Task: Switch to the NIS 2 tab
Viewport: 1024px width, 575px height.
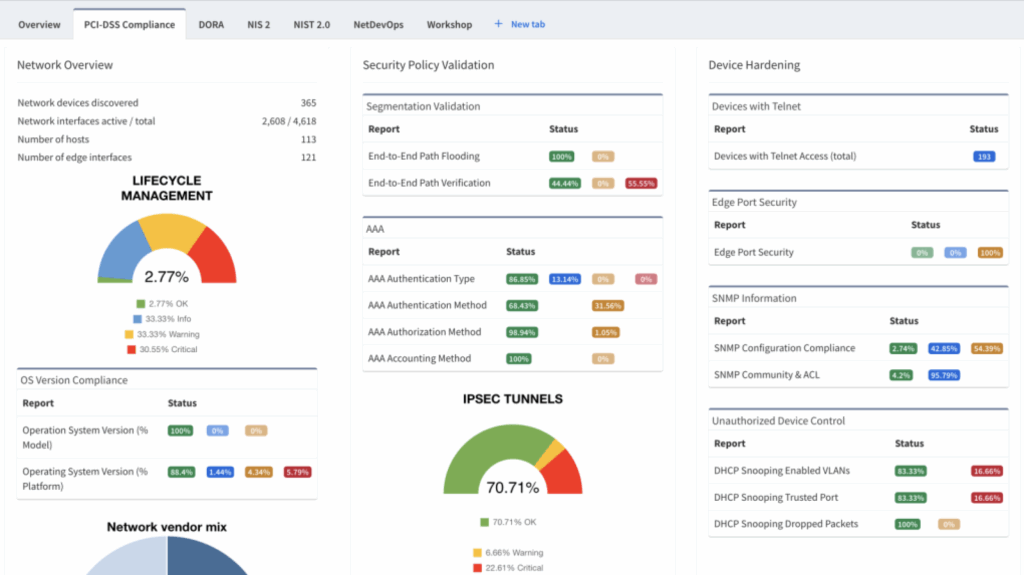Action: click(x=259, y=24)
